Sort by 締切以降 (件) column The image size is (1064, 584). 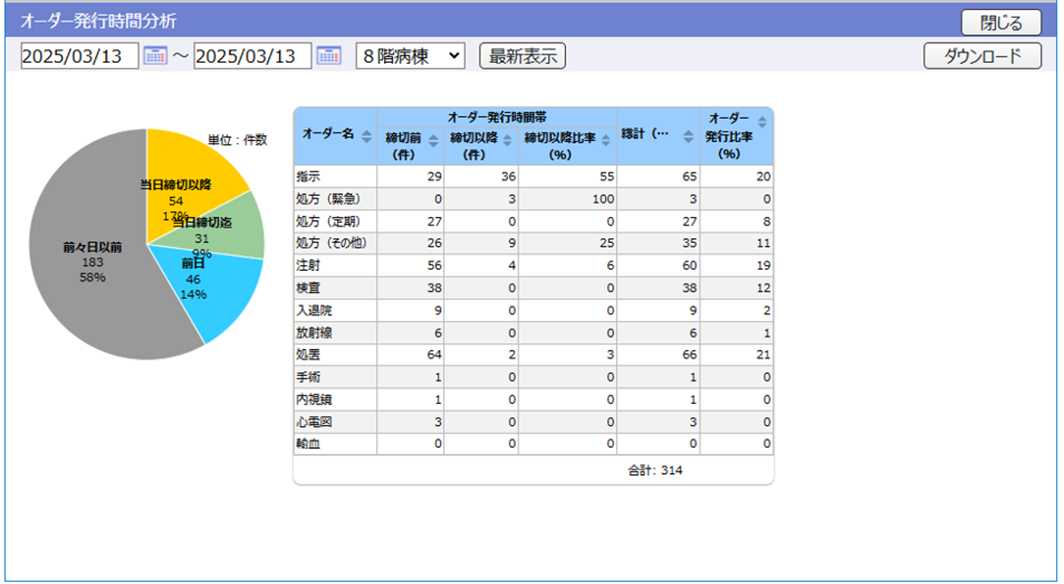(507, 142)
